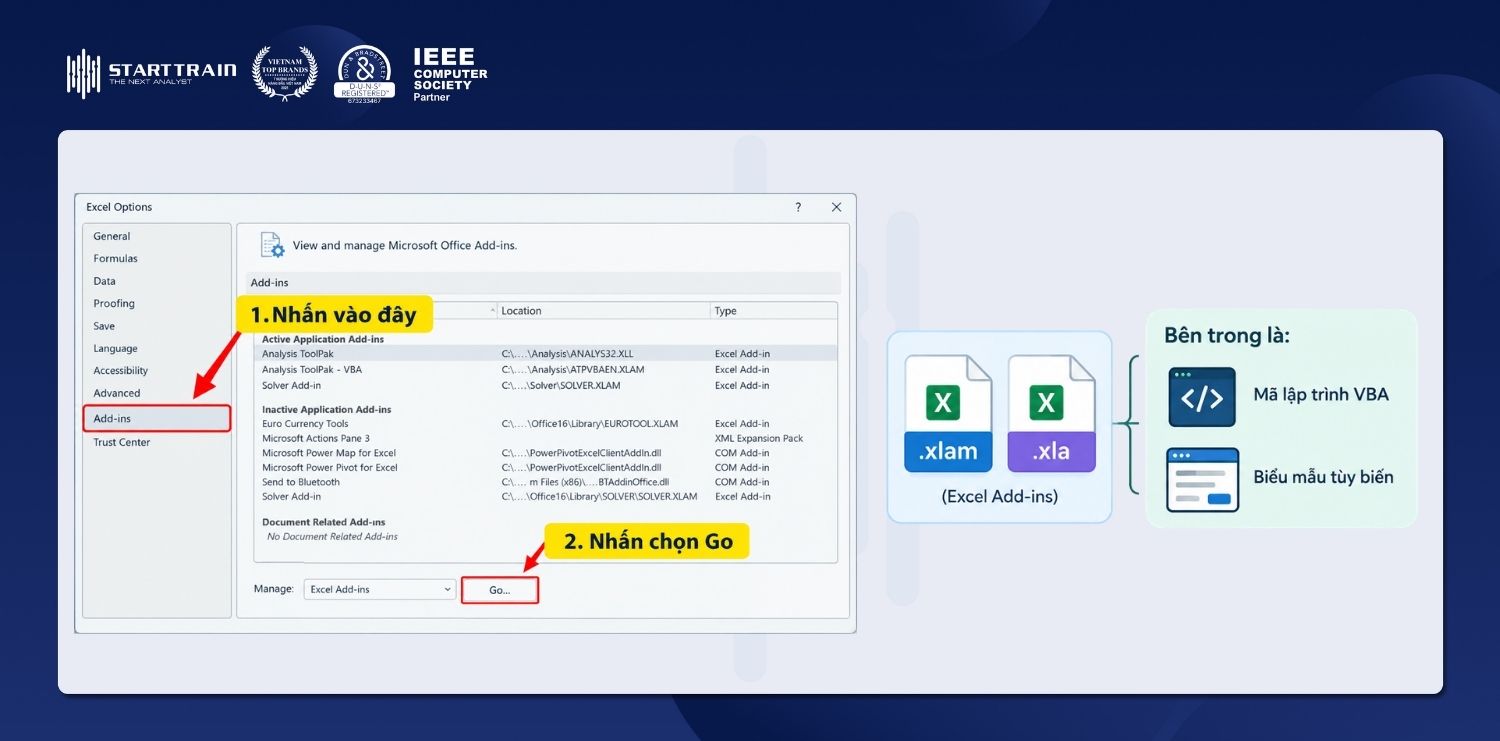Click the Mã lập trình VBA label
1500x741 pixels.
tap(1321, 394)
